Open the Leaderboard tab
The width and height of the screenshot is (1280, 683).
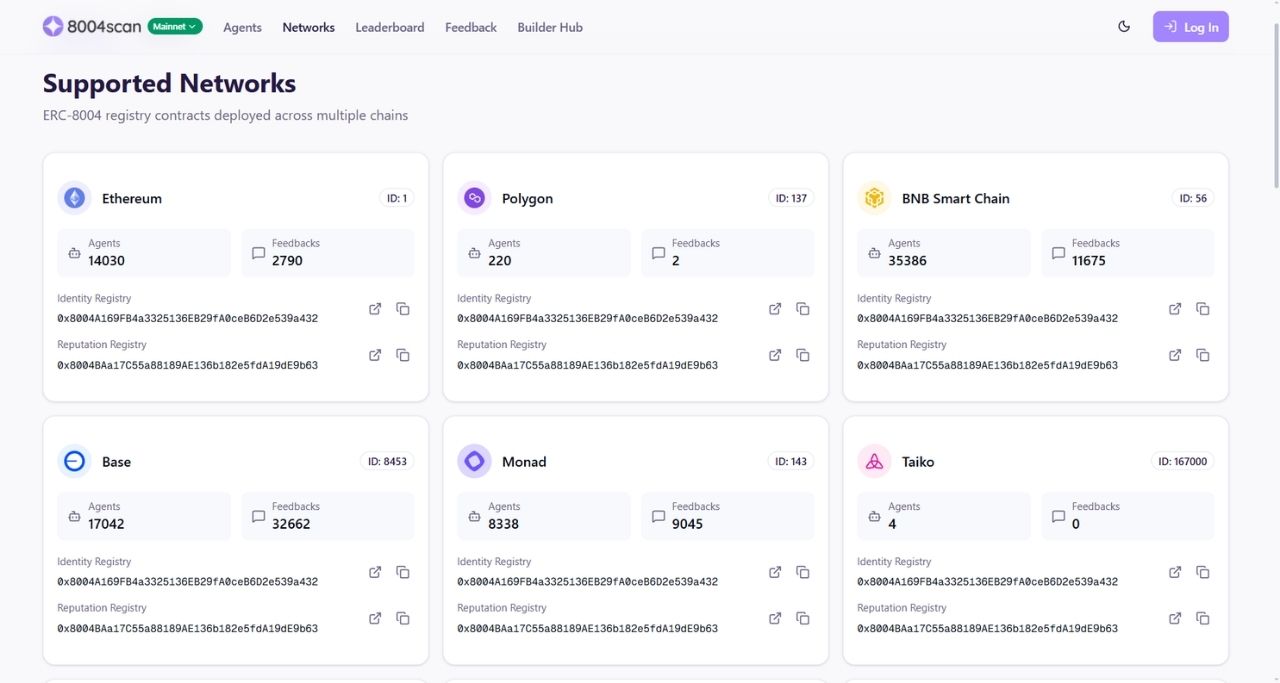tap(389, 27)
